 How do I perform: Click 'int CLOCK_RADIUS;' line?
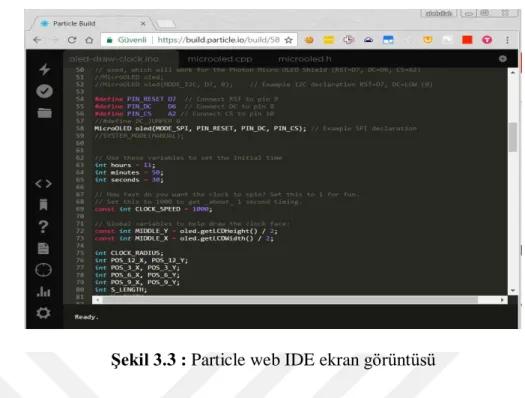pyautogui.click(x=129, y=253)
